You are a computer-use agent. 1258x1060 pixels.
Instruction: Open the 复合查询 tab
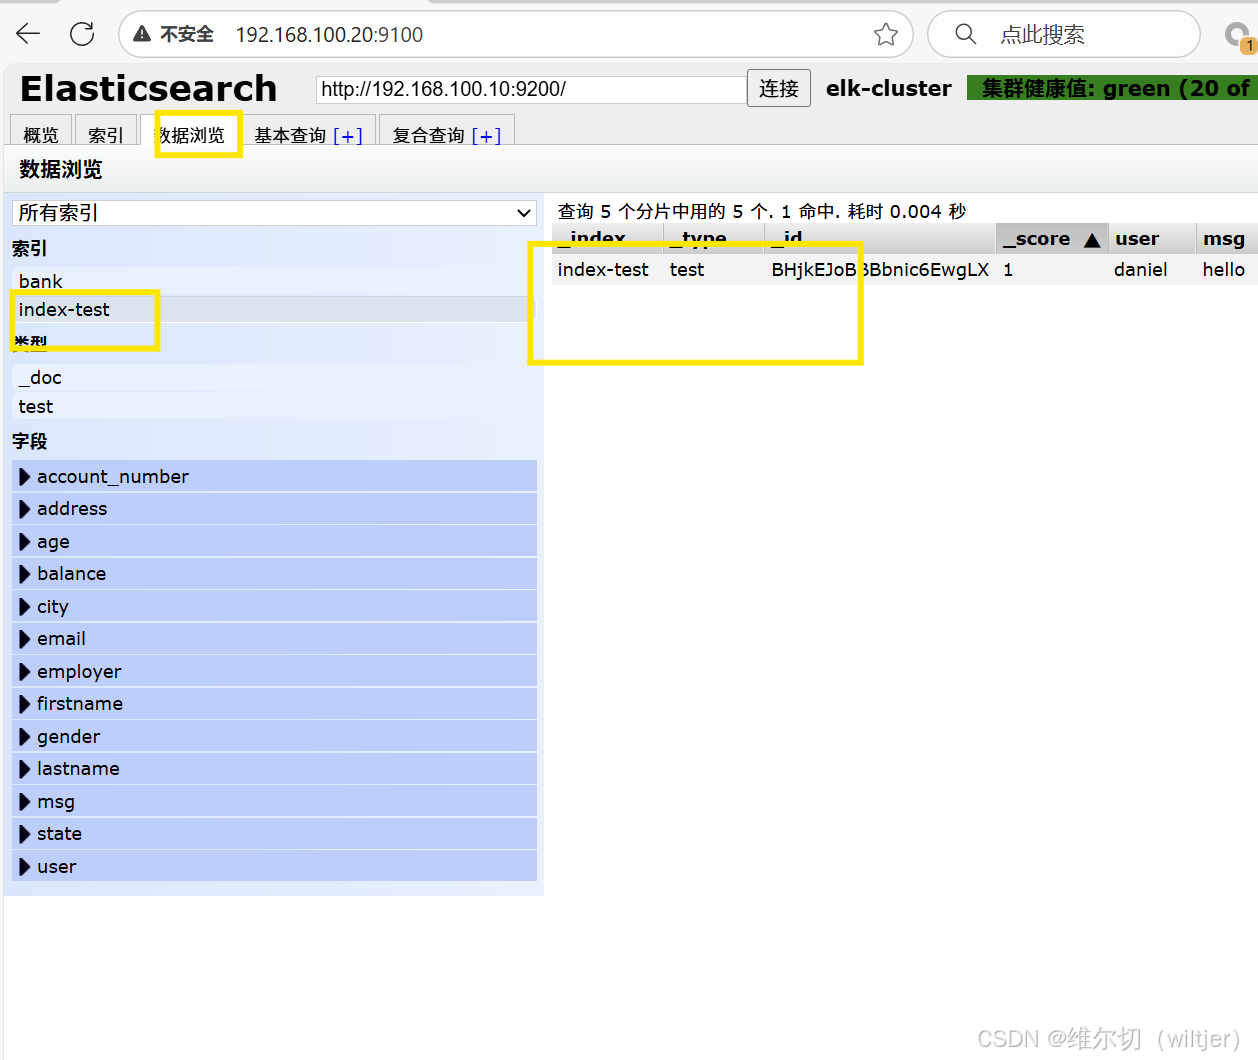(429, 135)
